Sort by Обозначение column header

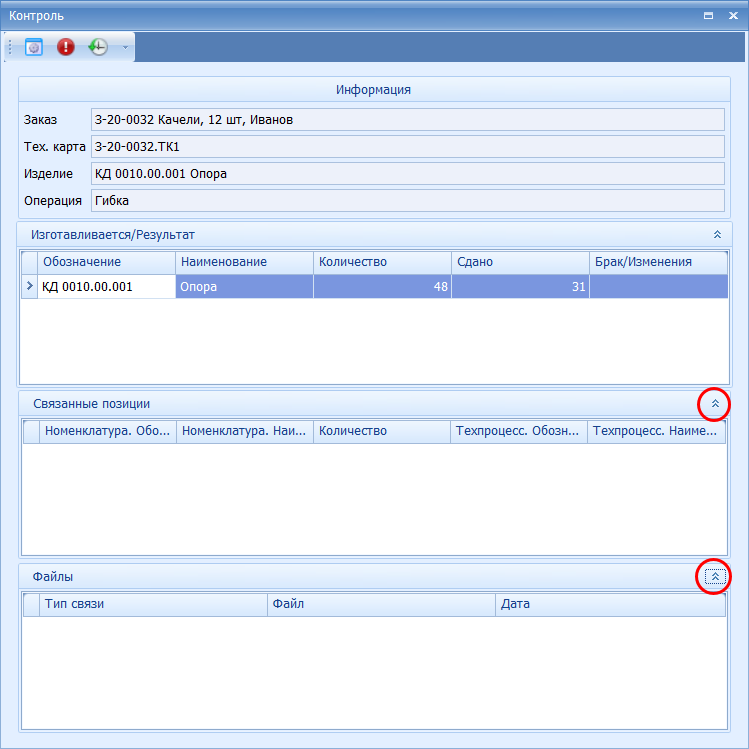tap(107, 262)
